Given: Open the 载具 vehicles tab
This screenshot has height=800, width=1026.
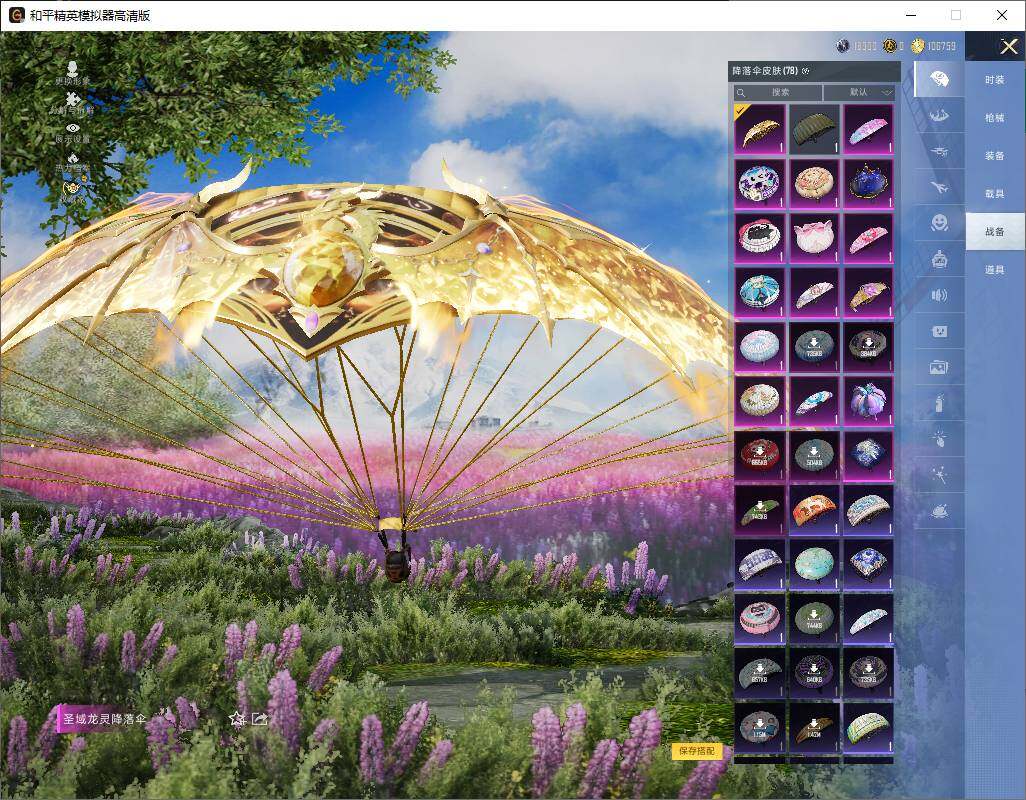Looking at the screenshot, I should 994,193.
